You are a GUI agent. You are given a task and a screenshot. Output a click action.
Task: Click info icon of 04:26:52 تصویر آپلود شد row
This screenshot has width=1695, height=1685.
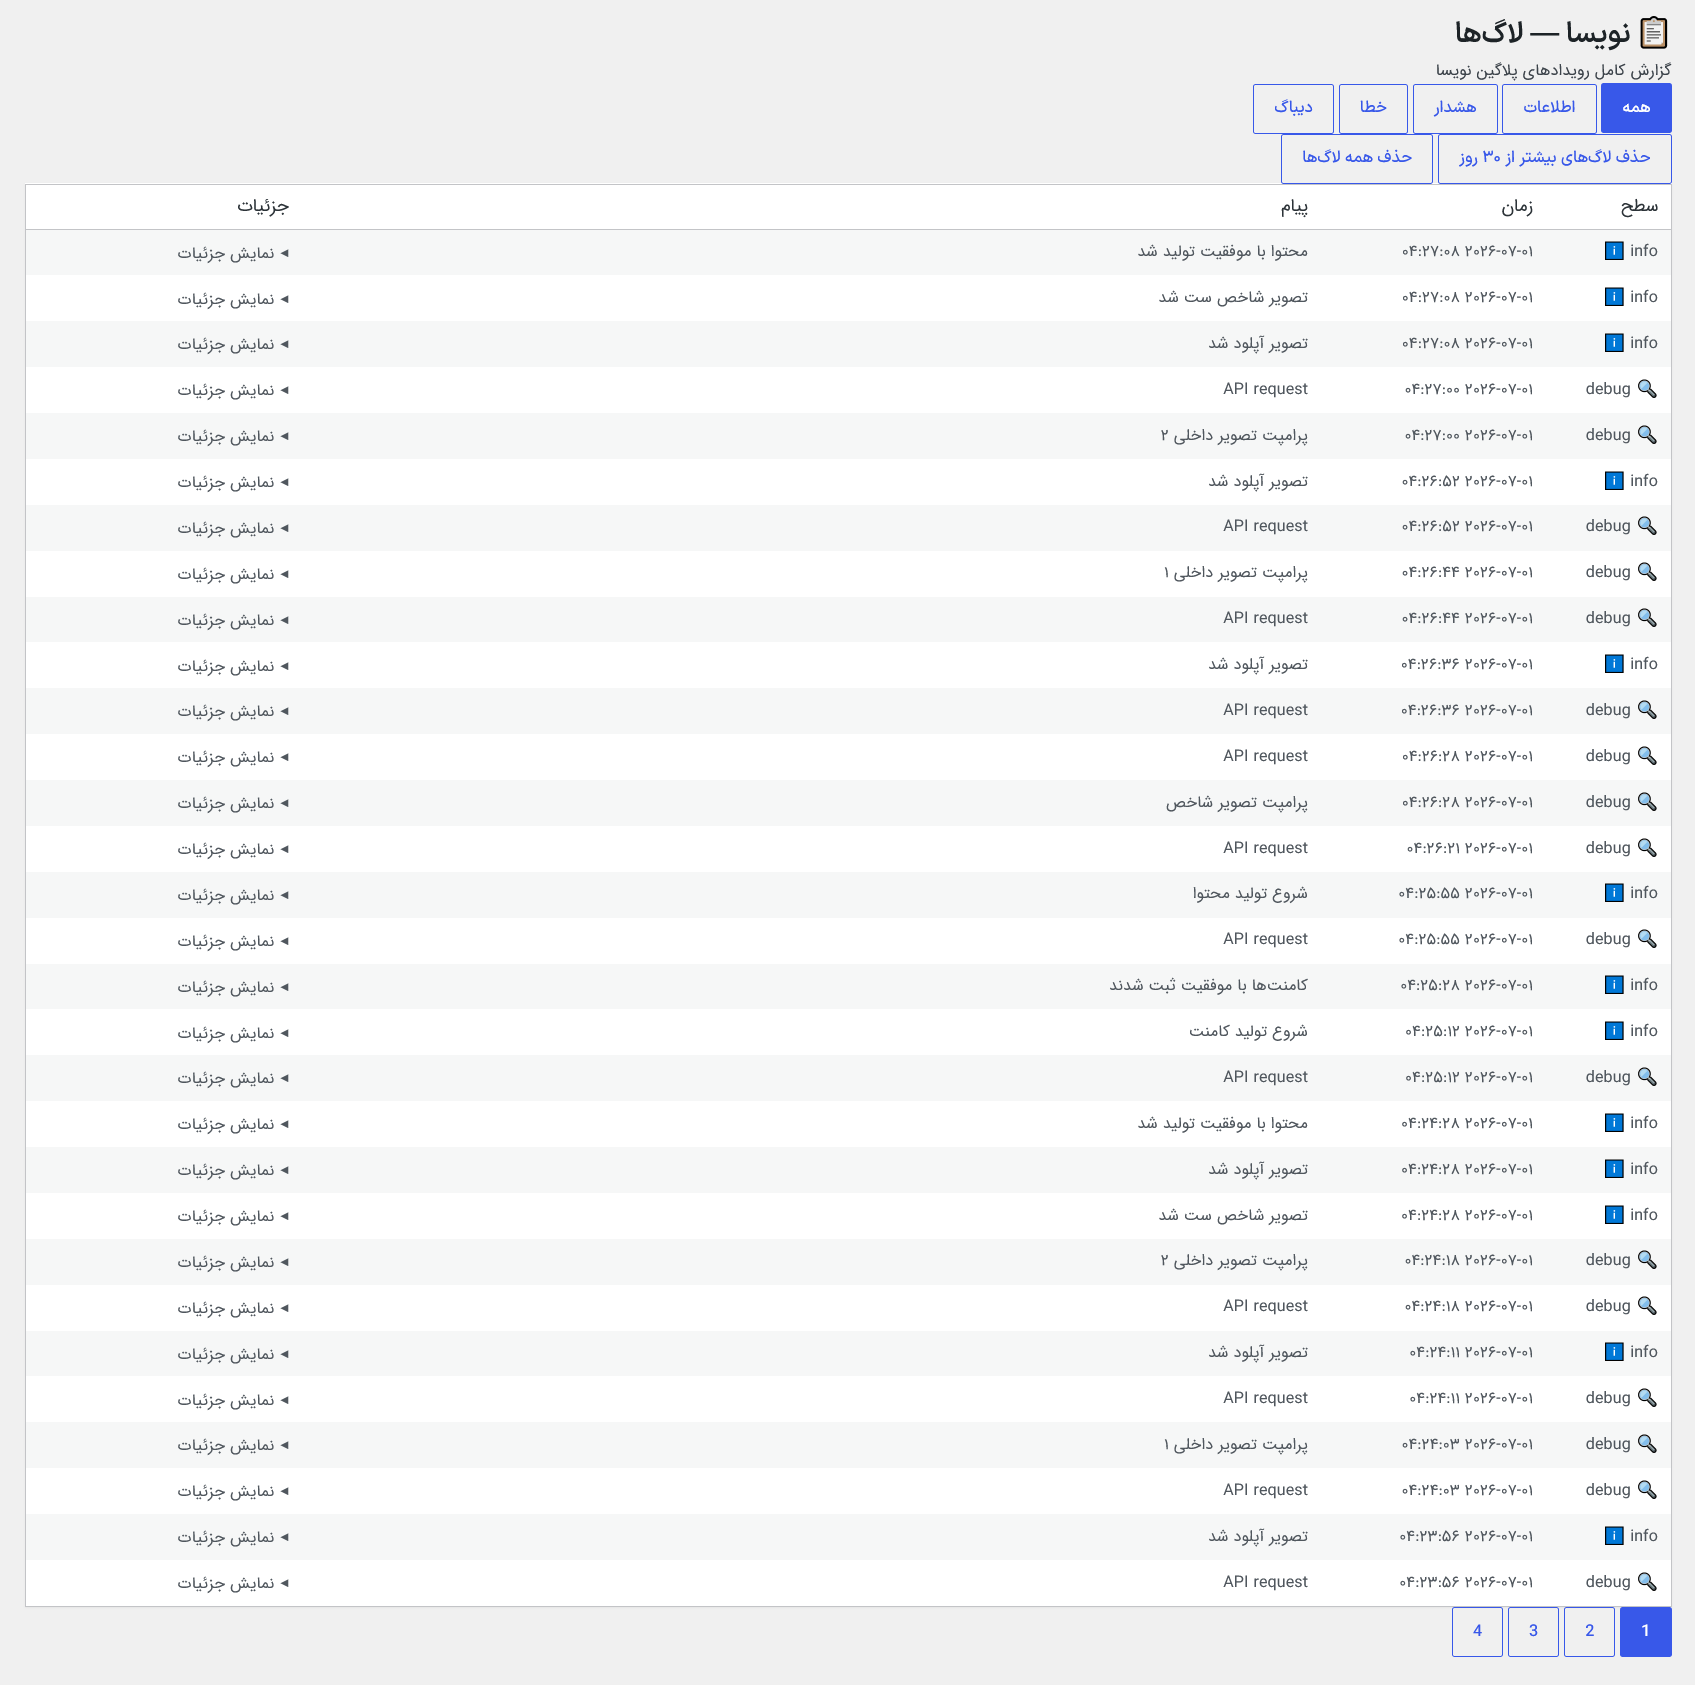coord(1614,481)
